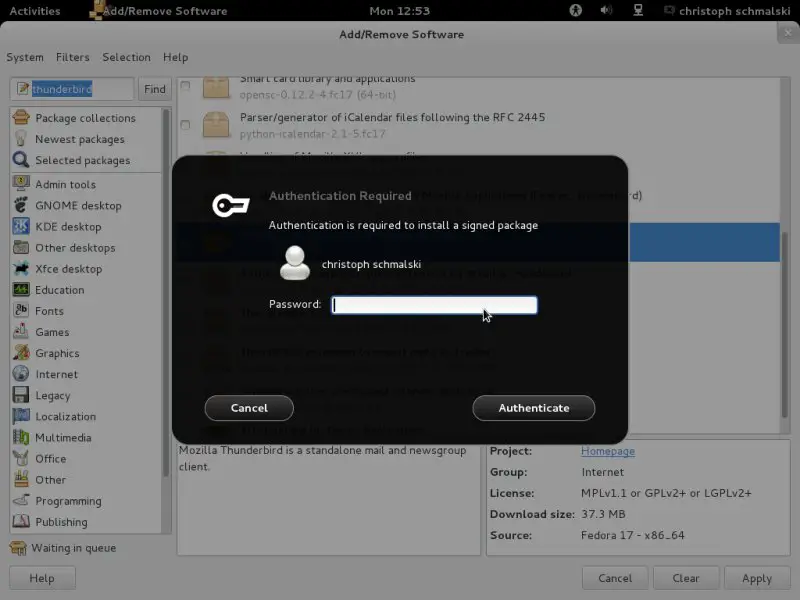Open the System menu
The height and width of the screenshot is (600, 800).
tap(24, 57)
